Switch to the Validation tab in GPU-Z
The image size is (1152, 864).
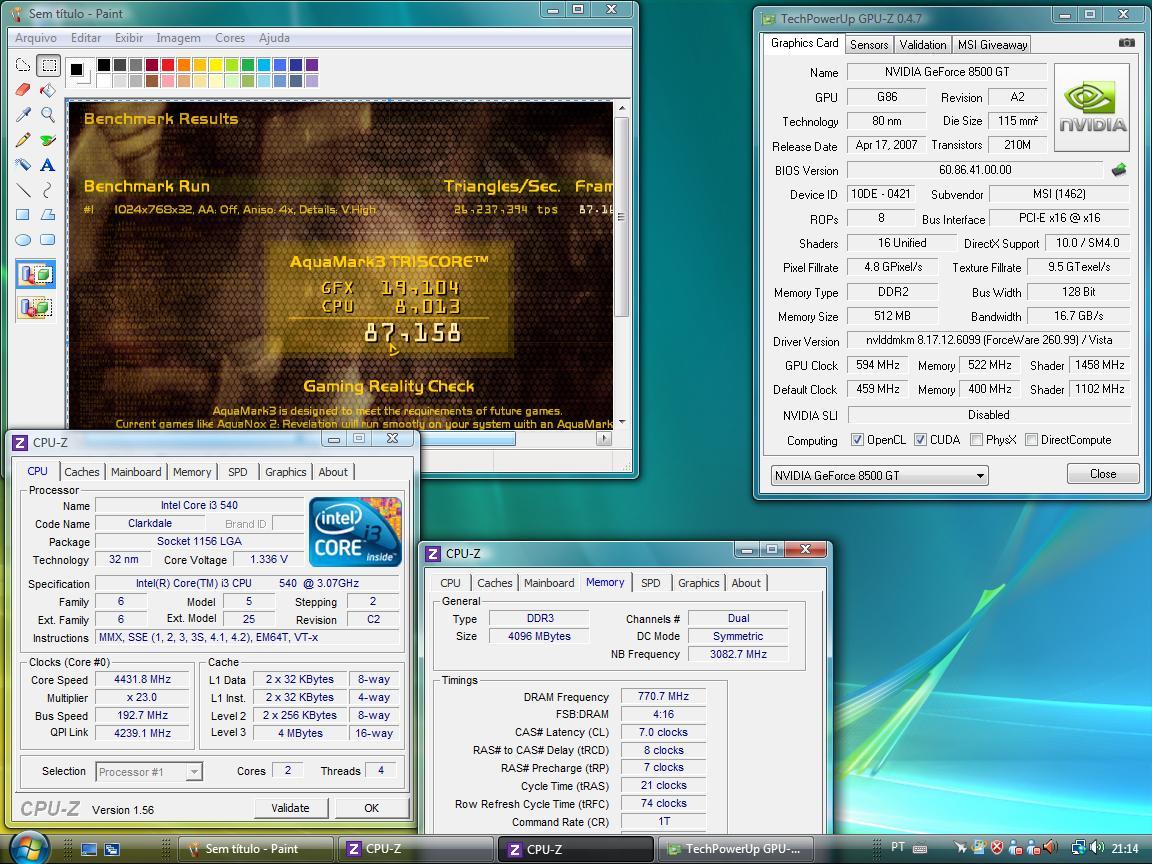pyautogui.click(x=923, y=45)
